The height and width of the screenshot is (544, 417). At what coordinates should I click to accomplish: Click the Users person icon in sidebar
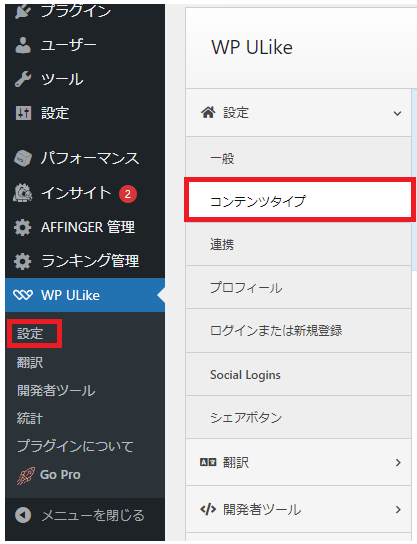23,45
